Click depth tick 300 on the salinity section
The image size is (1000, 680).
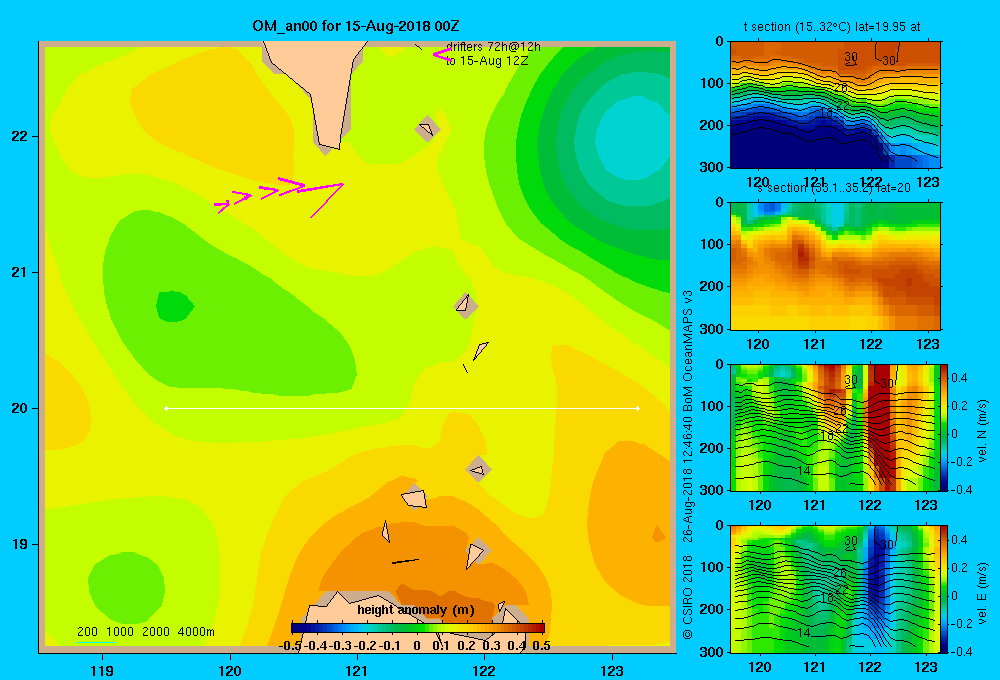tap(713, 329)
